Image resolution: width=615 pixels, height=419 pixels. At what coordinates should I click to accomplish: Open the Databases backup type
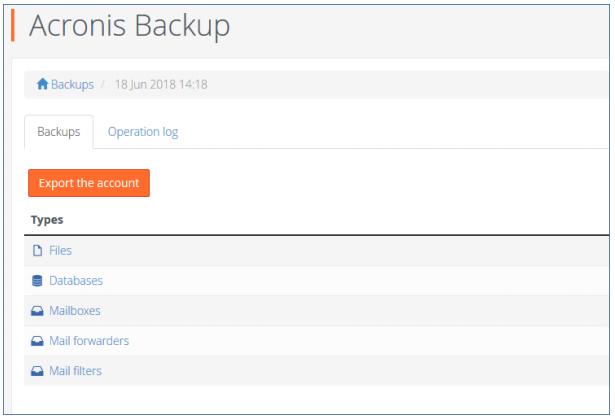[76, 281]
